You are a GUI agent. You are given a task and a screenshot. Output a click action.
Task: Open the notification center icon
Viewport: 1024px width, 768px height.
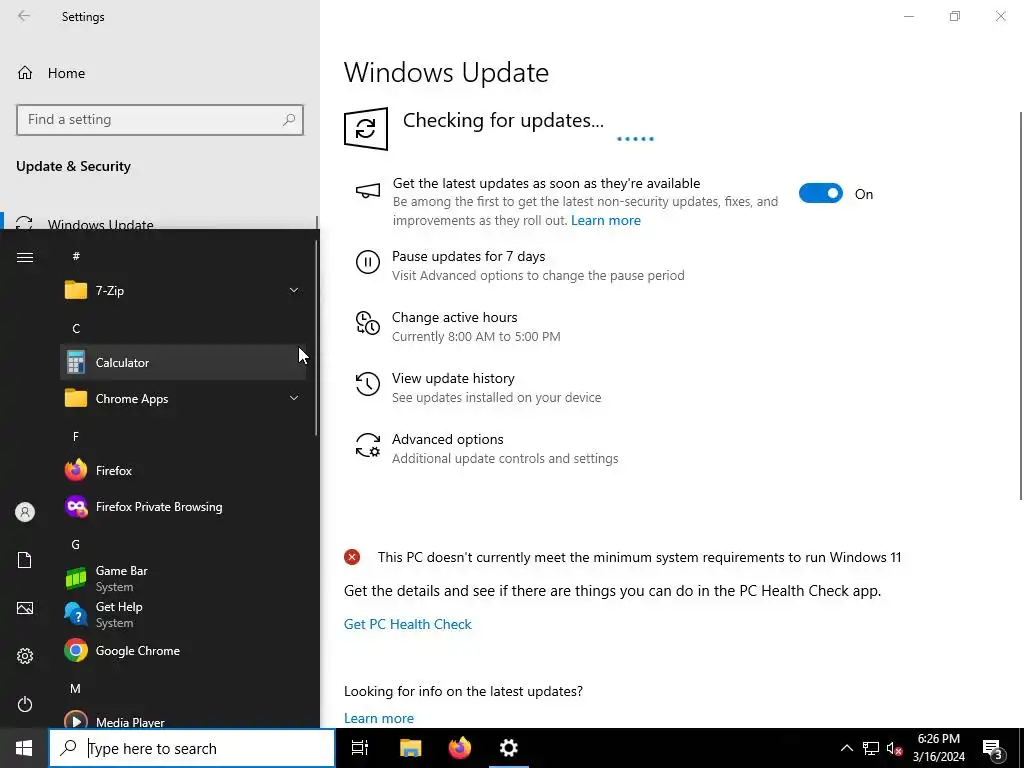(x=993, y=748)
